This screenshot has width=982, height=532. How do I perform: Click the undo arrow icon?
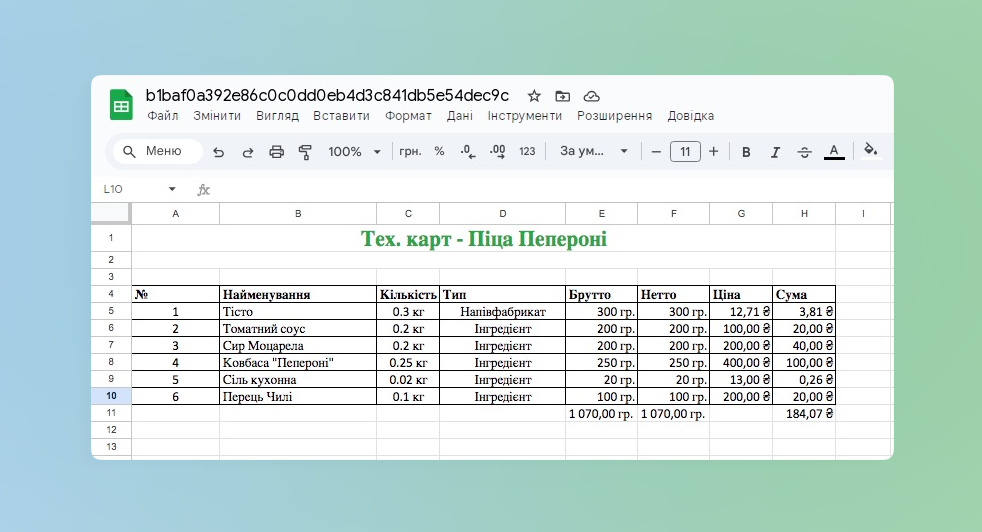click(218, 152)
